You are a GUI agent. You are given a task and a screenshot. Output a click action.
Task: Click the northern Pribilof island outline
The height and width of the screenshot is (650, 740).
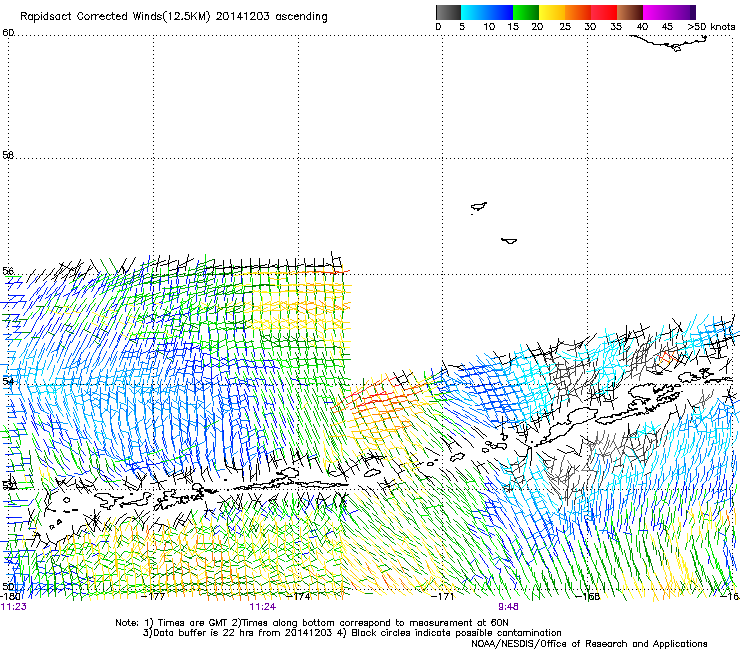[479, 207]
